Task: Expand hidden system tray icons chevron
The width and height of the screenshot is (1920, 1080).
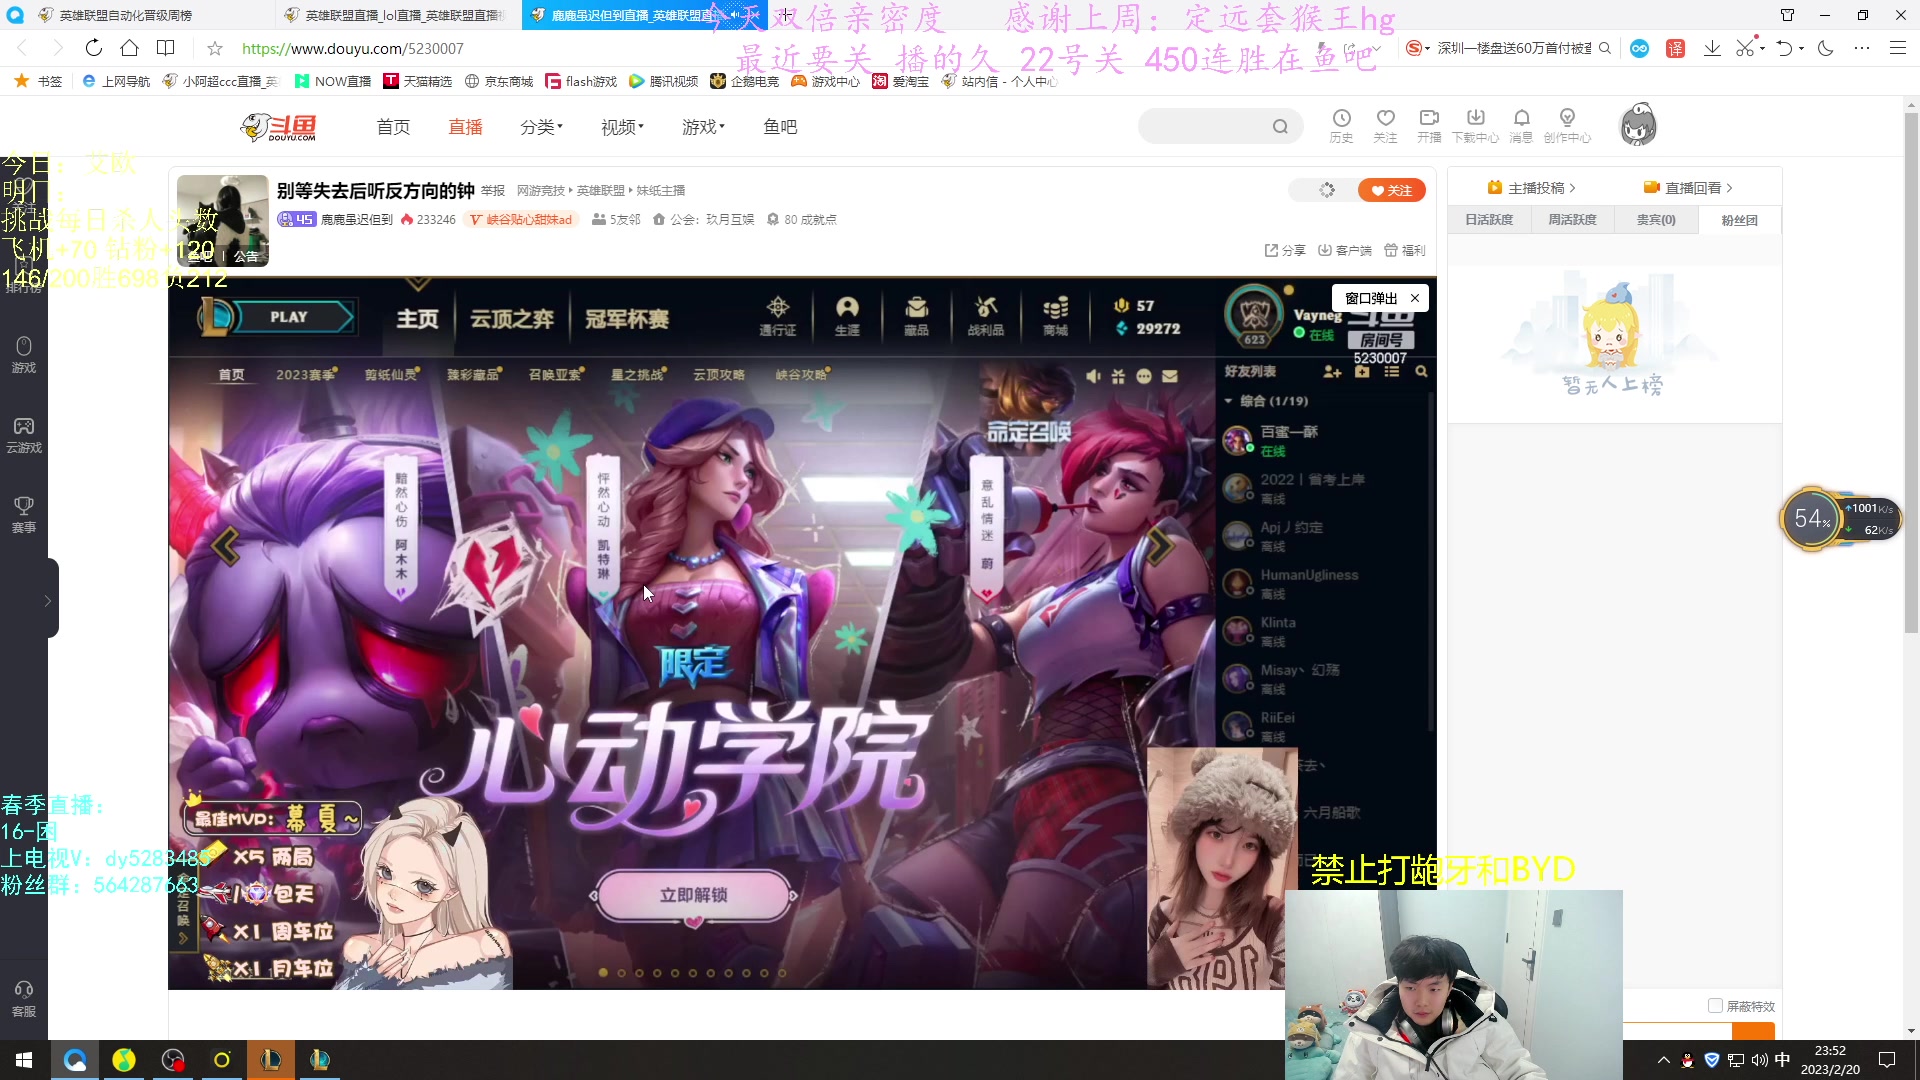Action: click(x=1663, y=1060)
